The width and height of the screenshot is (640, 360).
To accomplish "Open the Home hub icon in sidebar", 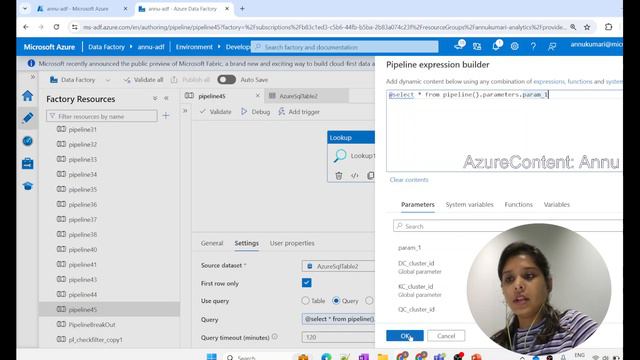I will click(28, 96).
